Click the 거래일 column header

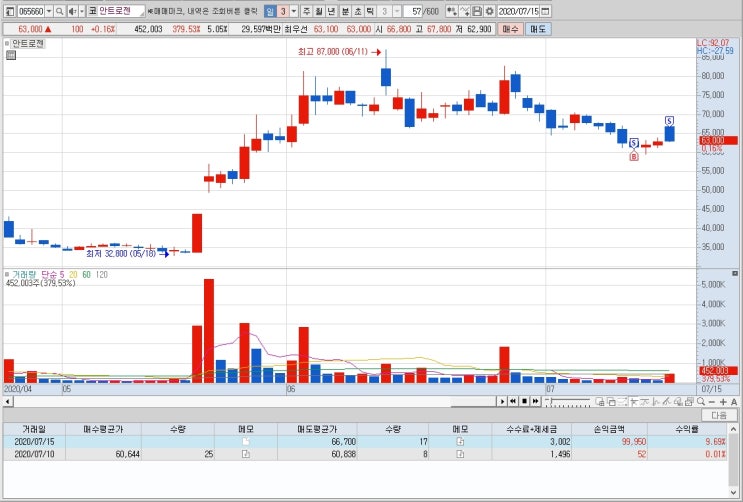(34, 429)
